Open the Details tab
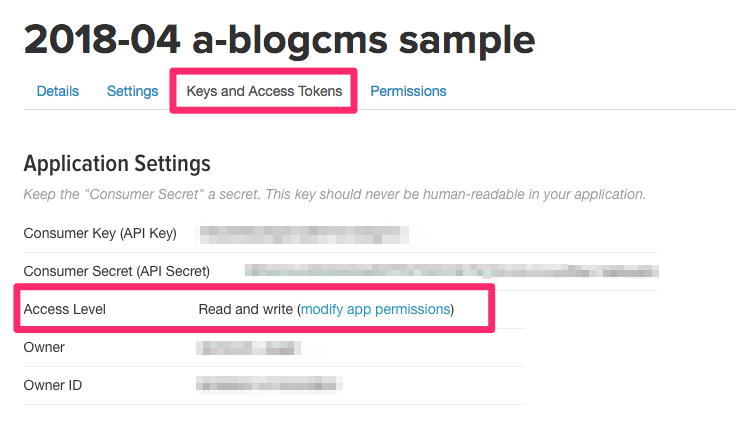736x433 pixels. click(x=58, y=91)
